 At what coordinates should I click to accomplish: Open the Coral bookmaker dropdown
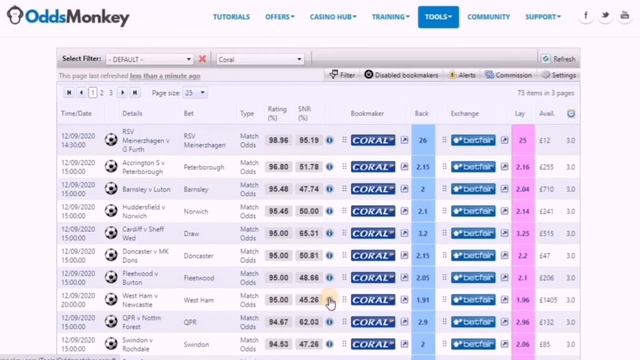(260, 59)
